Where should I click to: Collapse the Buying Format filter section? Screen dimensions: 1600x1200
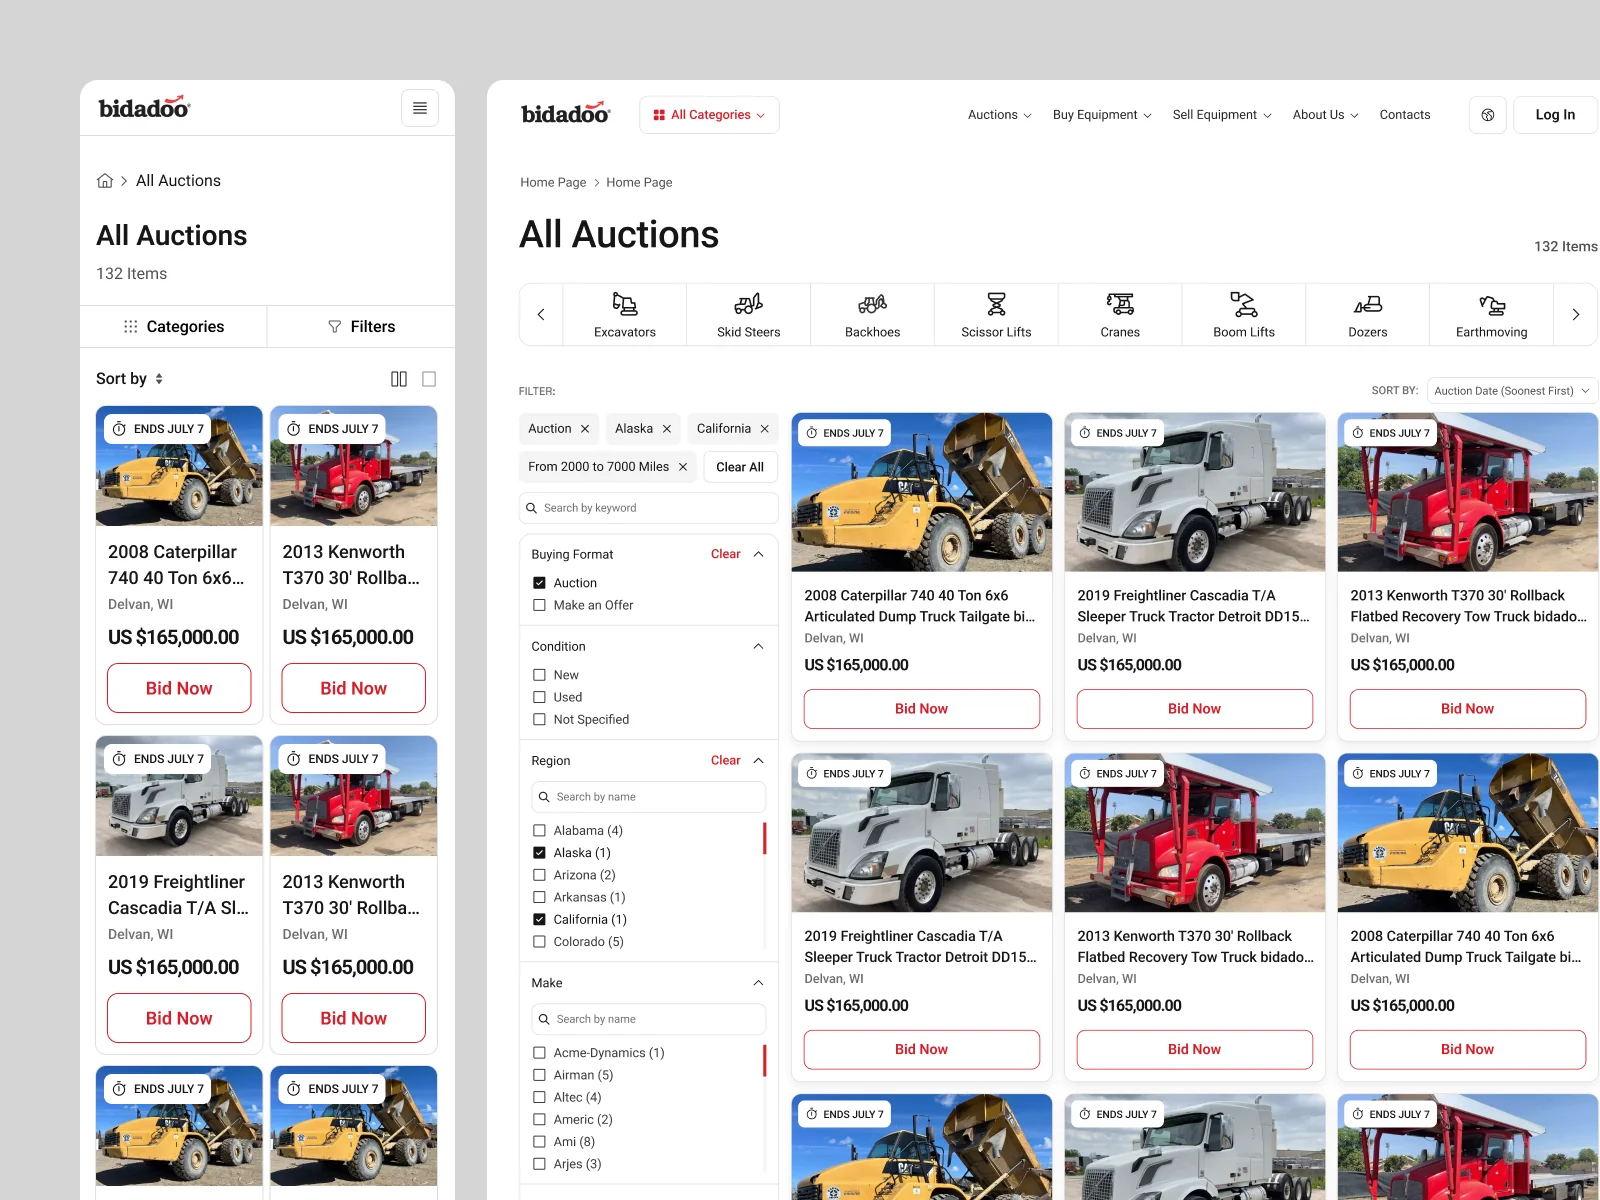758,554
